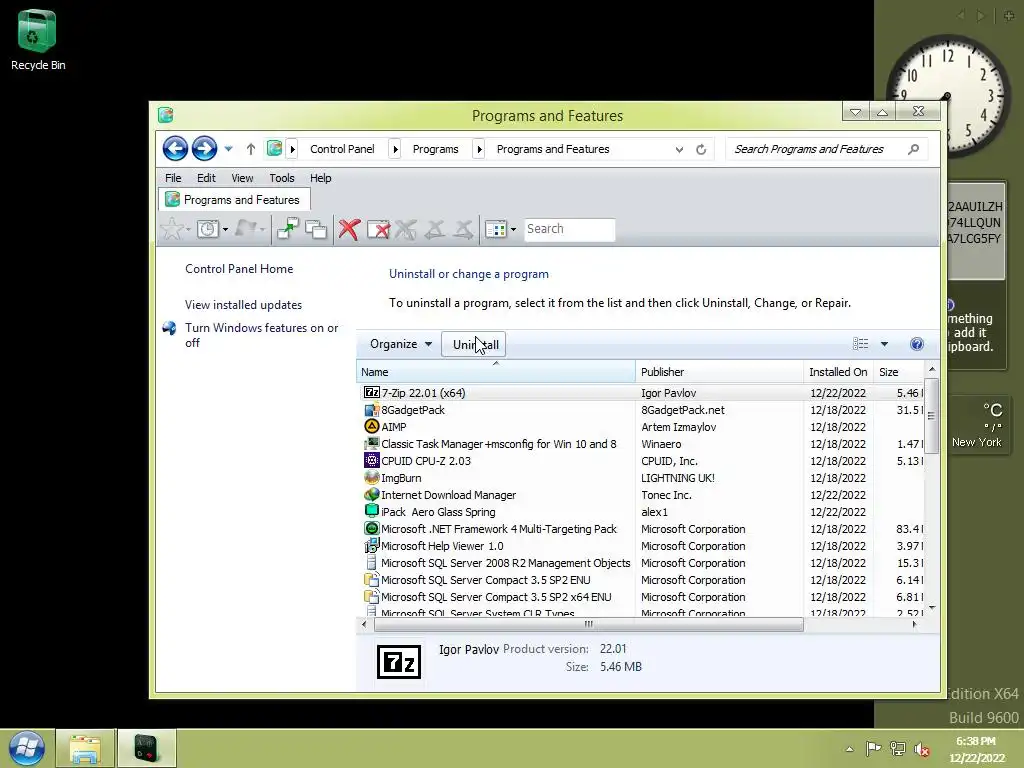Open File Explorer from the taskbar
This screenshot has height=768, width=1024.
(86, 748)
